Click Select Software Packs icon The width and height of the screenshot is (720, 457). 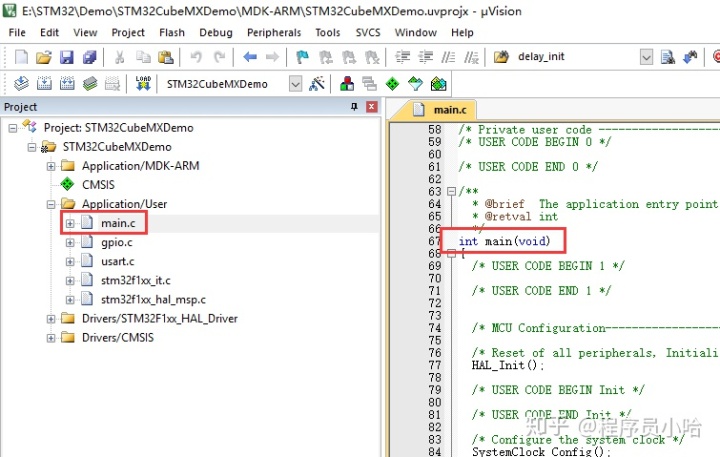click(x=415, y=84)
